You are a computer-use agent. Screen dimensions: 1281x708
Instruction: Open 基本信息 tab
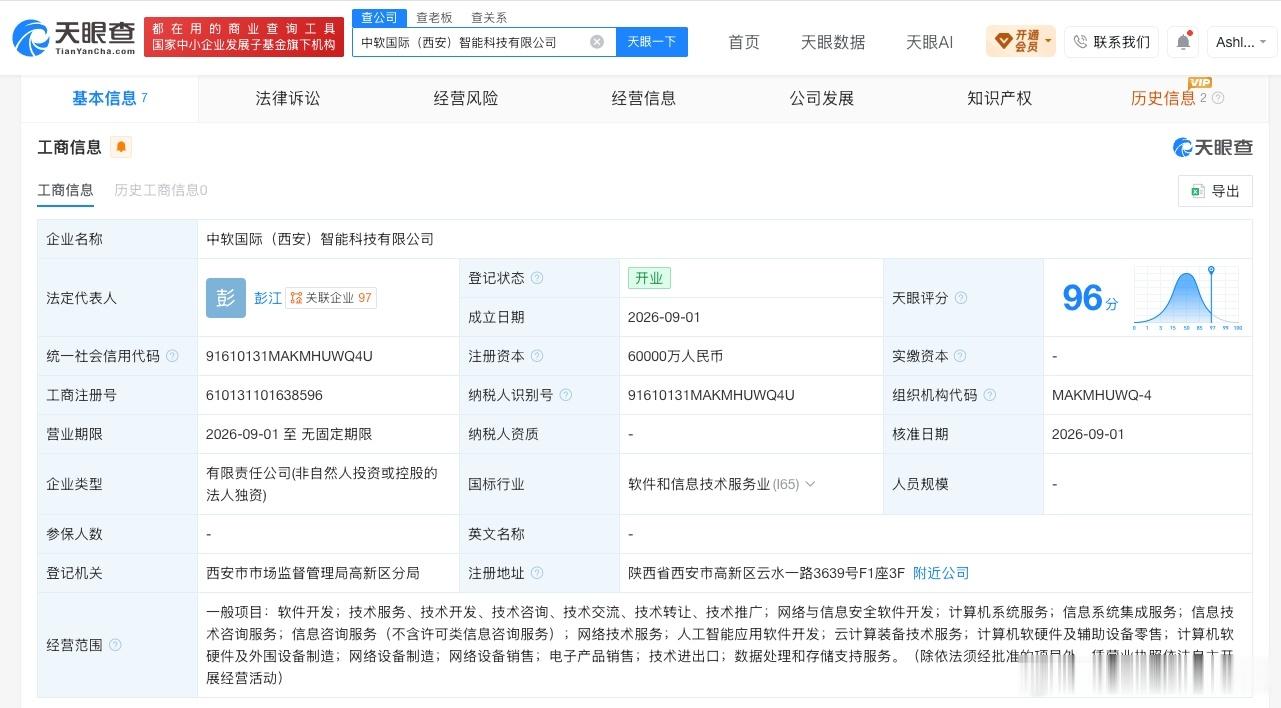[109, 98]
